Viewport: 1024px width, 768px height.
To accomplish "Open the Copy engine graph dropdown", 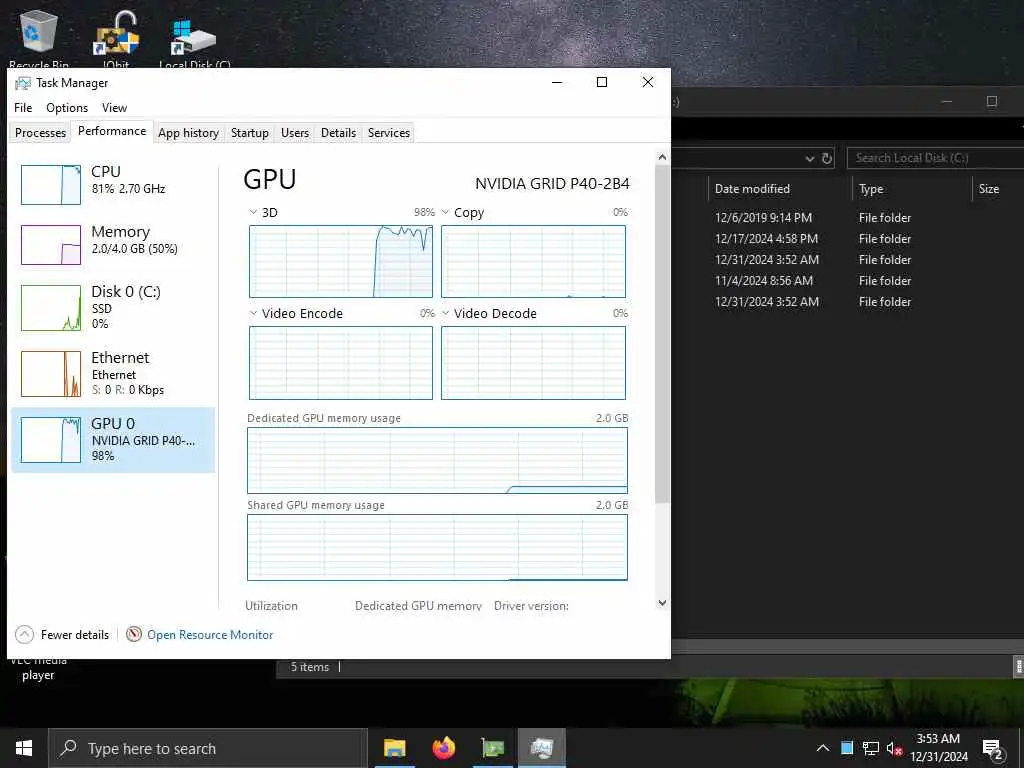I will coord(445,212).
